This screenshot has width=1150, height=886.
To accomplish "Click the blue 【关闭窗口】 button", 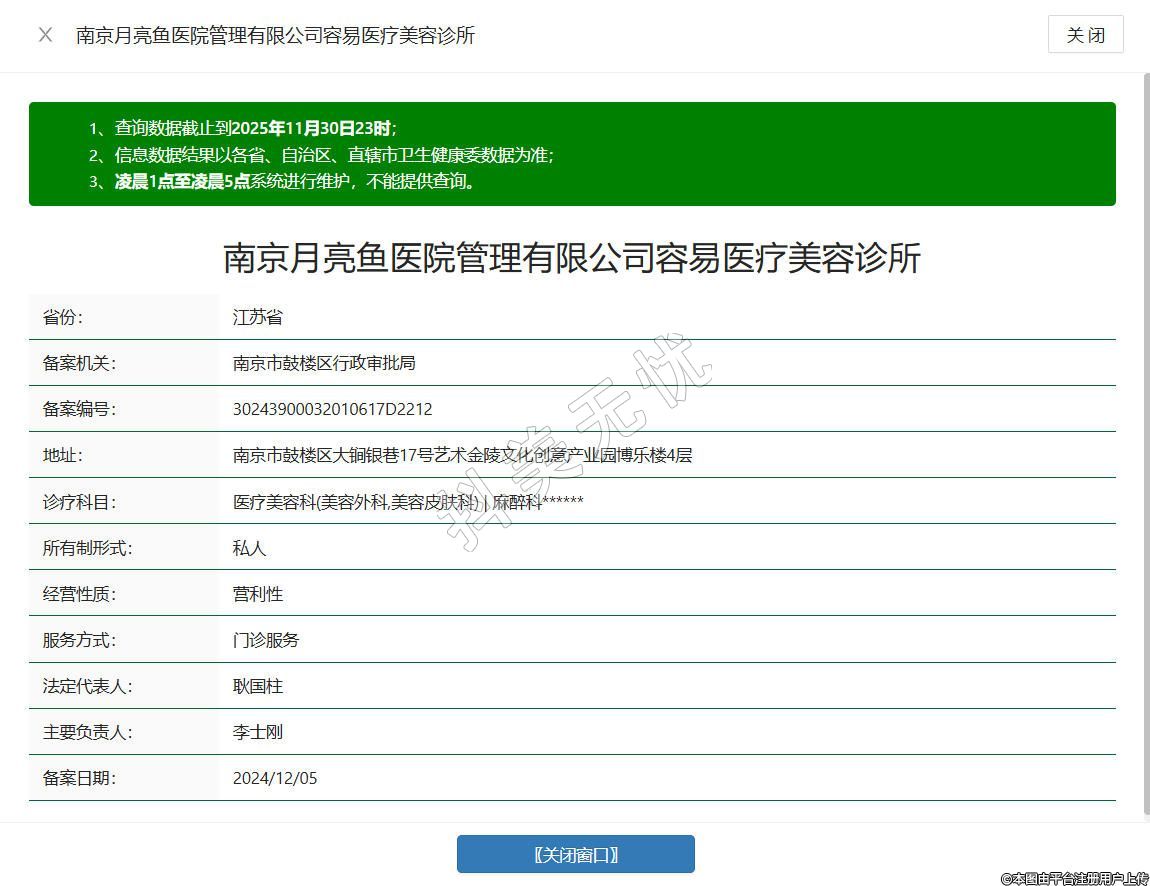I will pos(575,854).
